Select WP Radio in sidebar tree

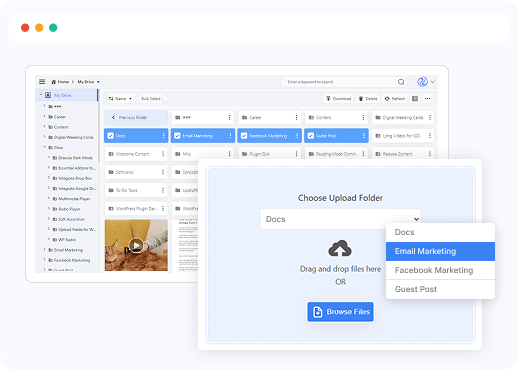pos(67,240)
